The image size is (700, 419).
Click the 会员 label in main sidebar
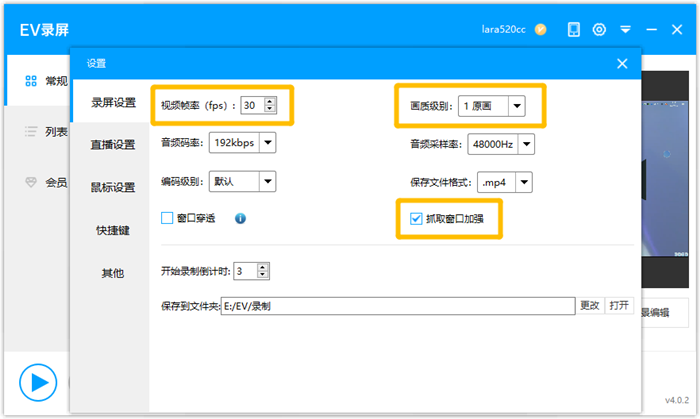pos(56,183)
